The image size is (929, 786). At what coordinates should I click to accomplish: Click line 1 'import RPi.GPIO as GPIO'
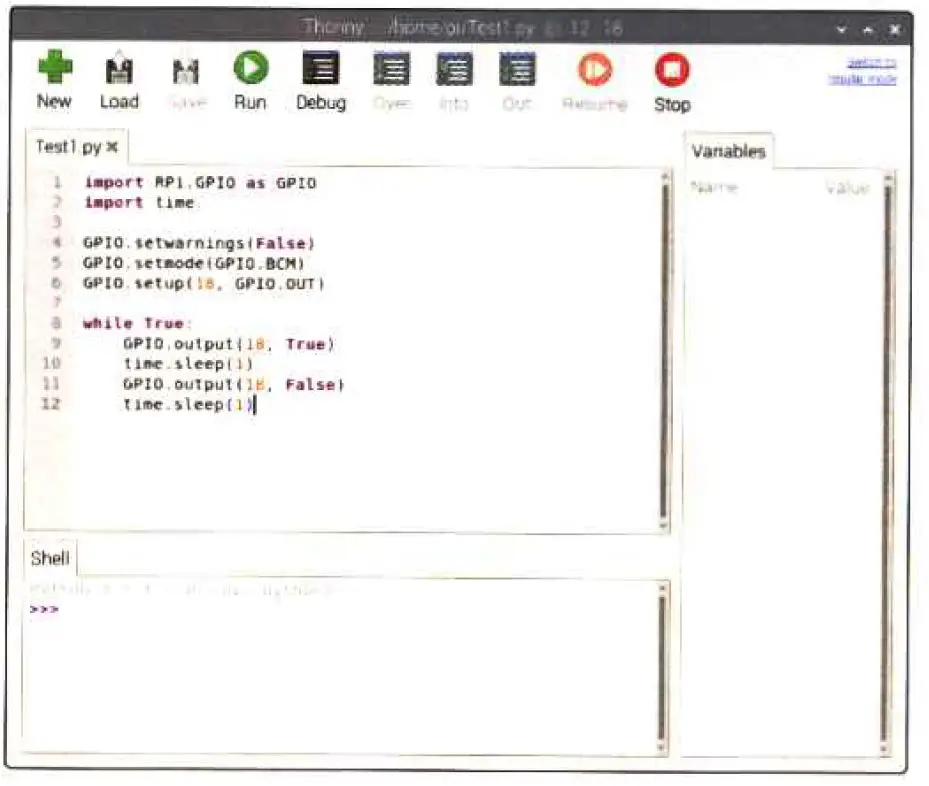(x=200, y=182)
